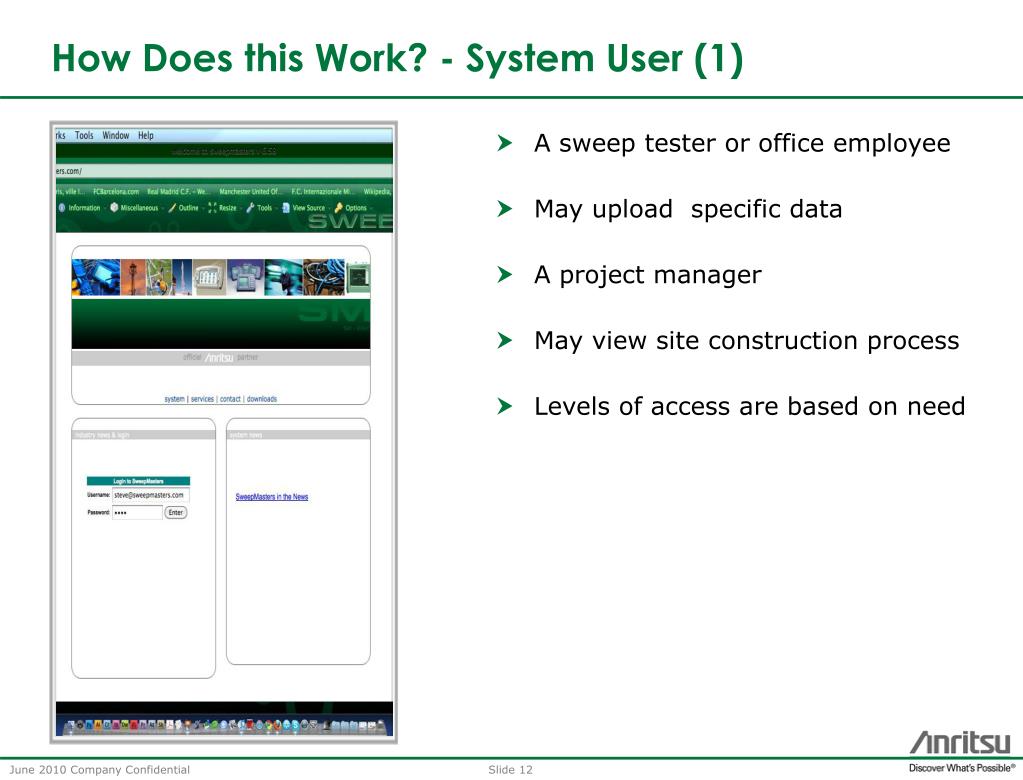Open the Help menu
Screen dimensions: 1023x780
145,136
